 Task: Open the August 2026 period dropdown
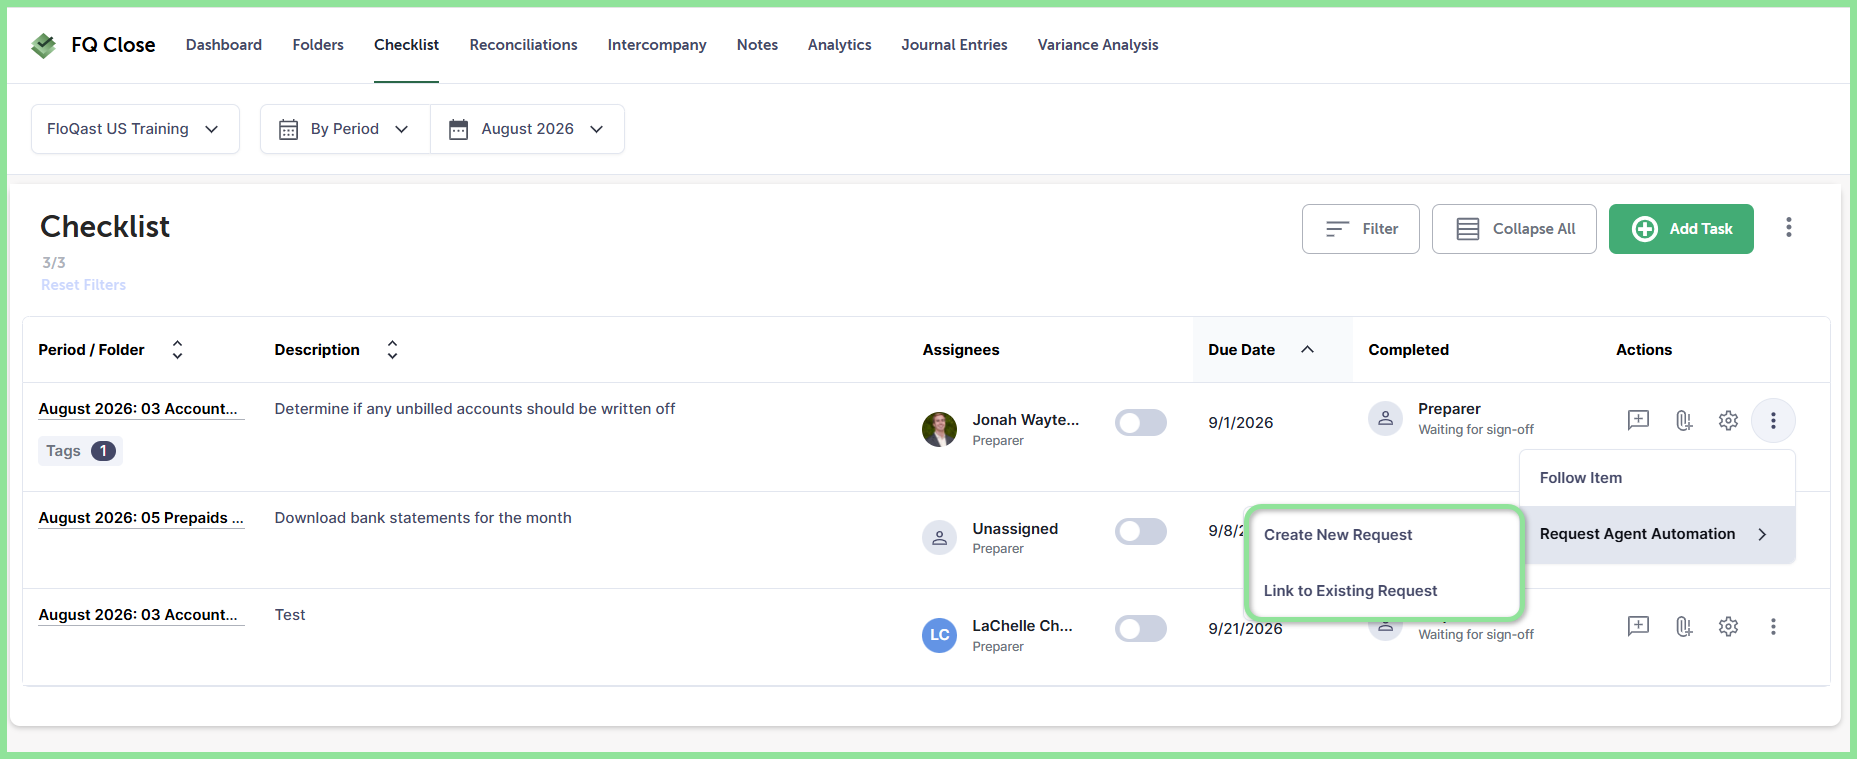[527, 129]
